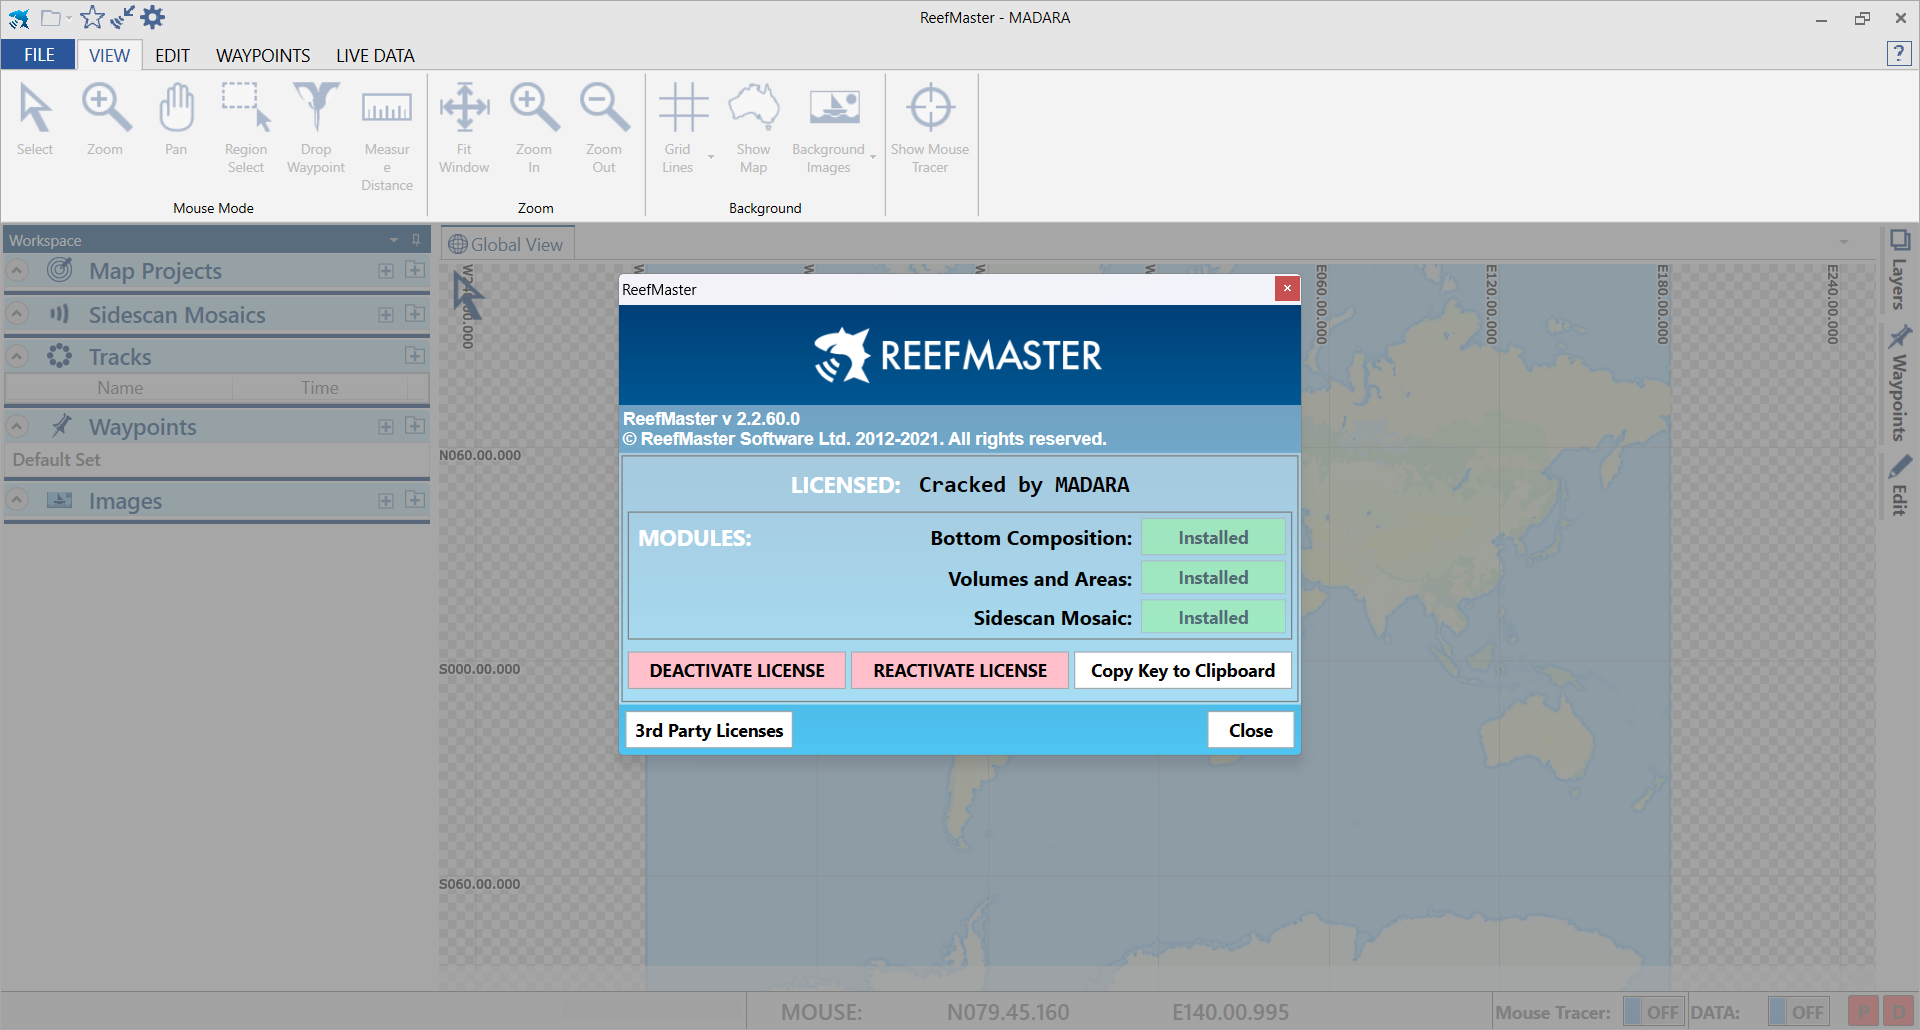Select the Select mouse mode tool
Image resolution: width=1920 pixels, height=1030 pixels.
(x=35, y=120)
